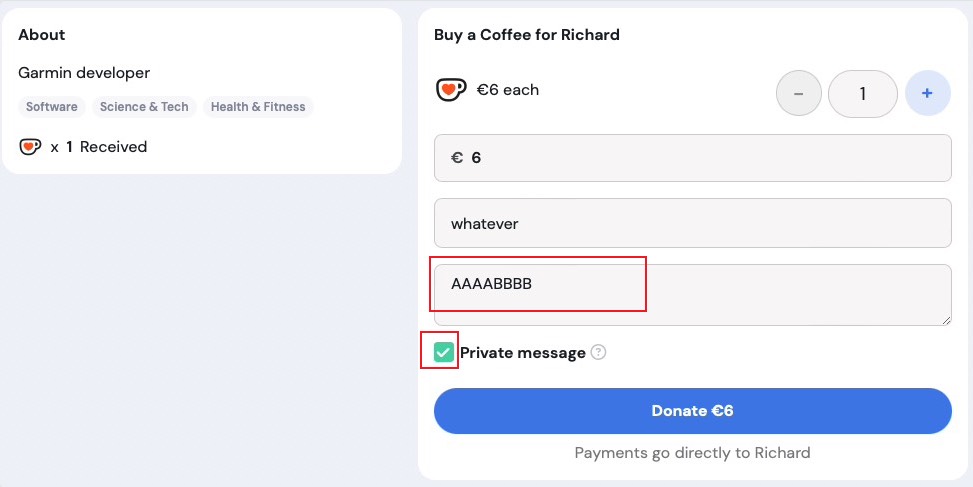This screenshot has height=487, width=973.
Task: Decrease coffee quantity with minus button
Action: click(x=799, y=94)
